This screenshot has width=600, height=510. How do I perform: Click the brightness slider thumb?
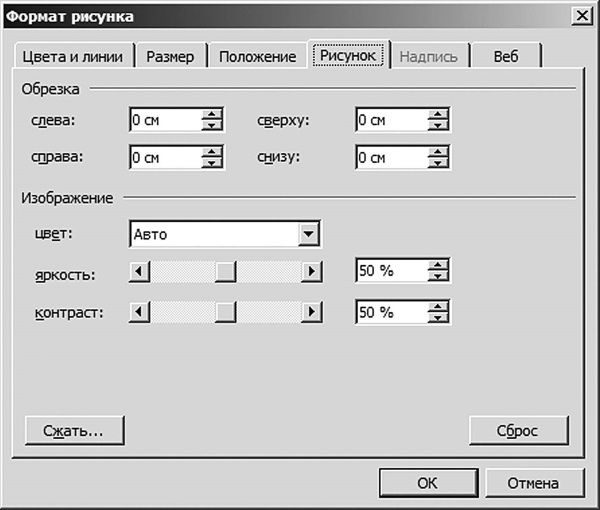click(x=227, y=271)
